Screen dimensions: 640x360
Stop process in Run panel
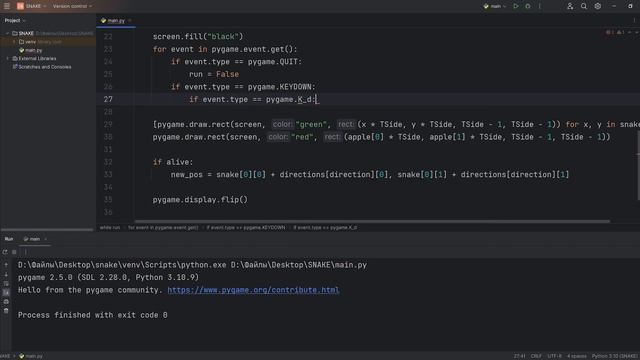click(x=14, y=252)
